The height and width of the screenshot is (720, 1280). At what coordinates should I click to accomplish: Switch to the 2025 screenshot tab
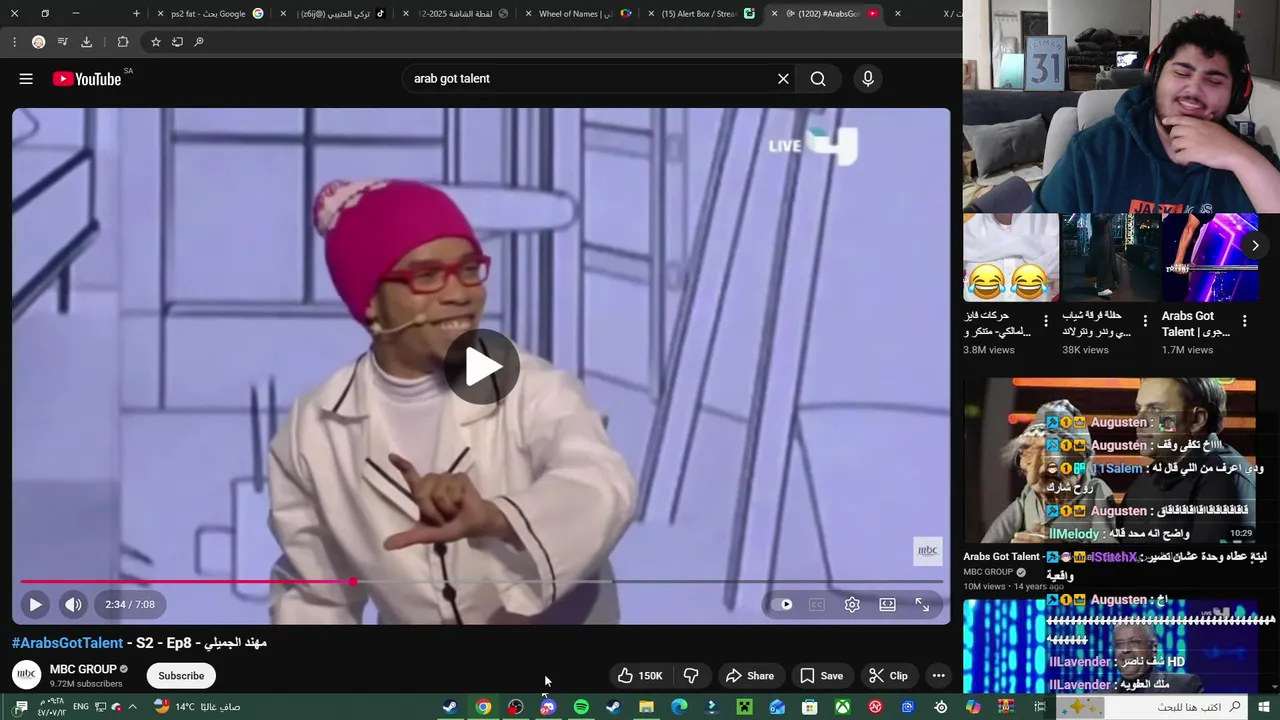457,14
